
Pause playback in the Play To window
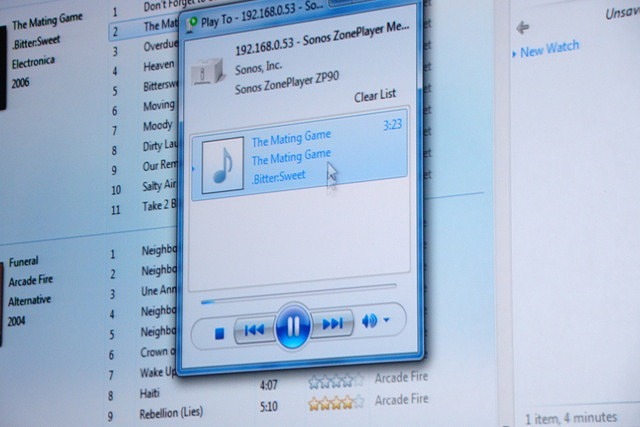pos(293,327)
